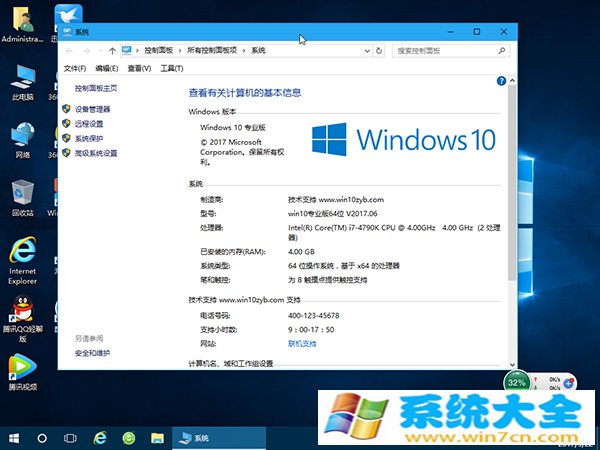Expand the recent locations dropdown arrow
Viewport: 600px width, 450px height.
(x=98, y=50)
